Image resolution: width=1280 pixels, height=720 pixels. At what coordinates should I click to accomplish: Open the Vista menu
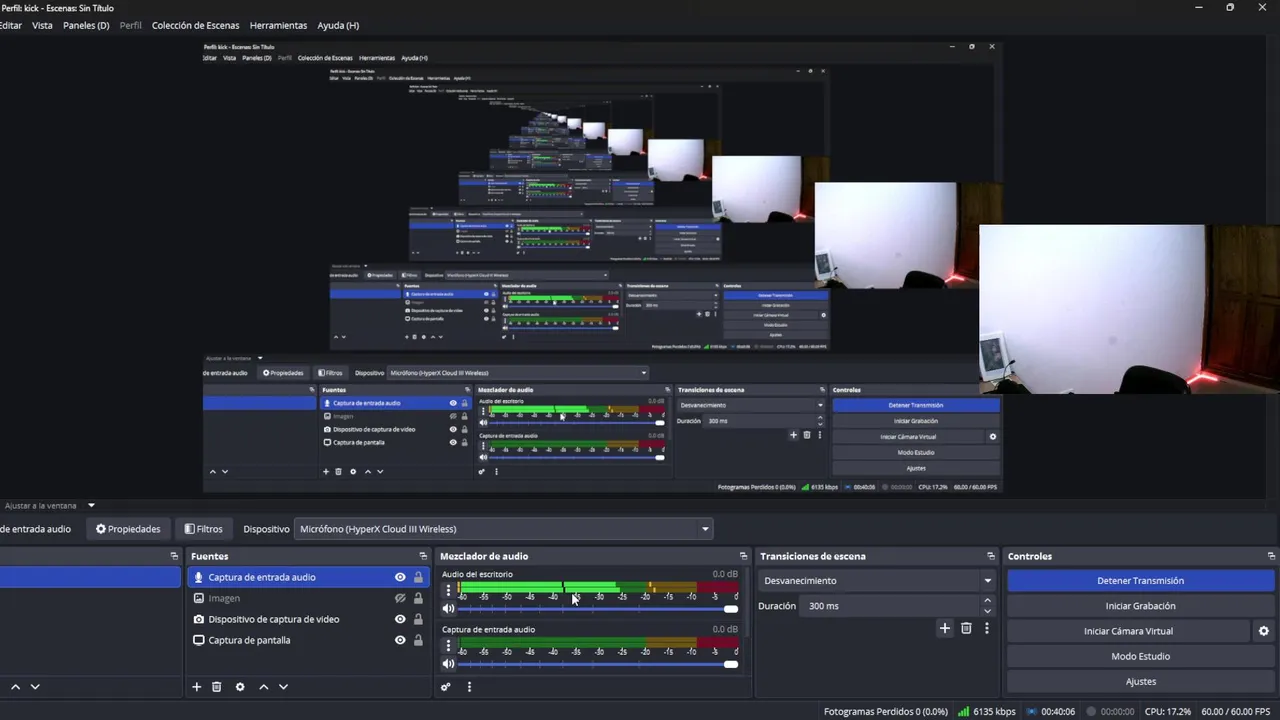(x=42, y=25)
